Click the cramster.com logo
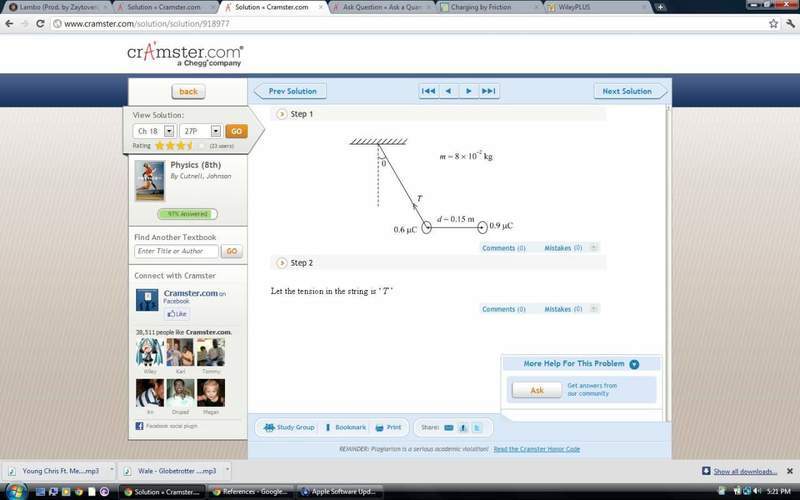 click(185, 56)
